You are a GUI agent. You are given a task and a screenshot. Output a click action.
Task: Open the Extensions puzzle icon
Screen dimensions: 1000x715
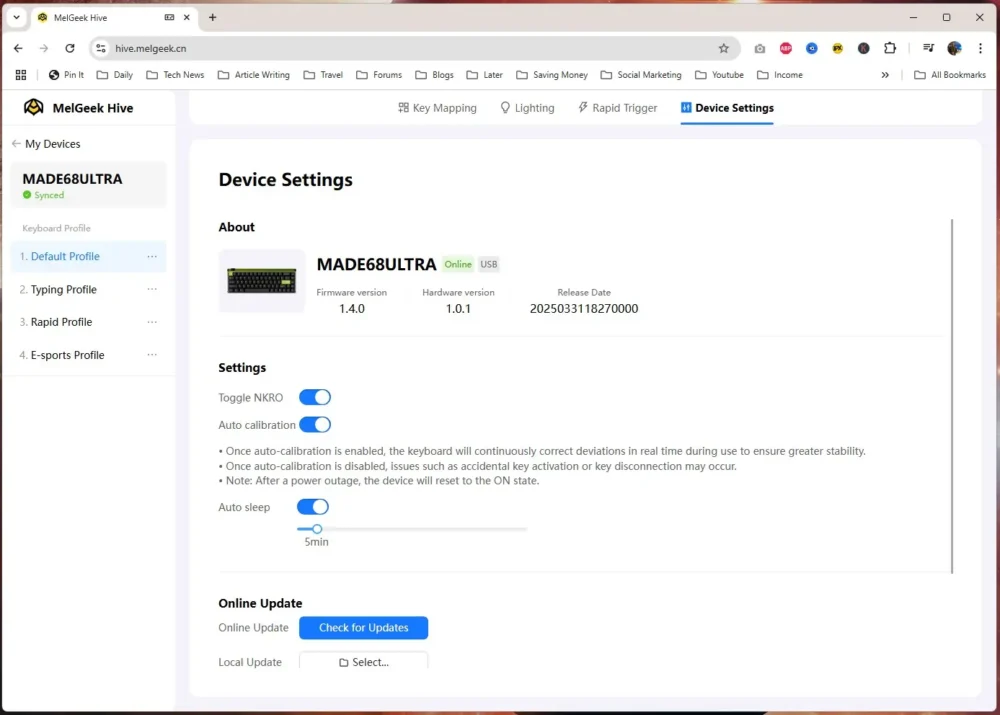pyautogui.click(x=890, y=48)
